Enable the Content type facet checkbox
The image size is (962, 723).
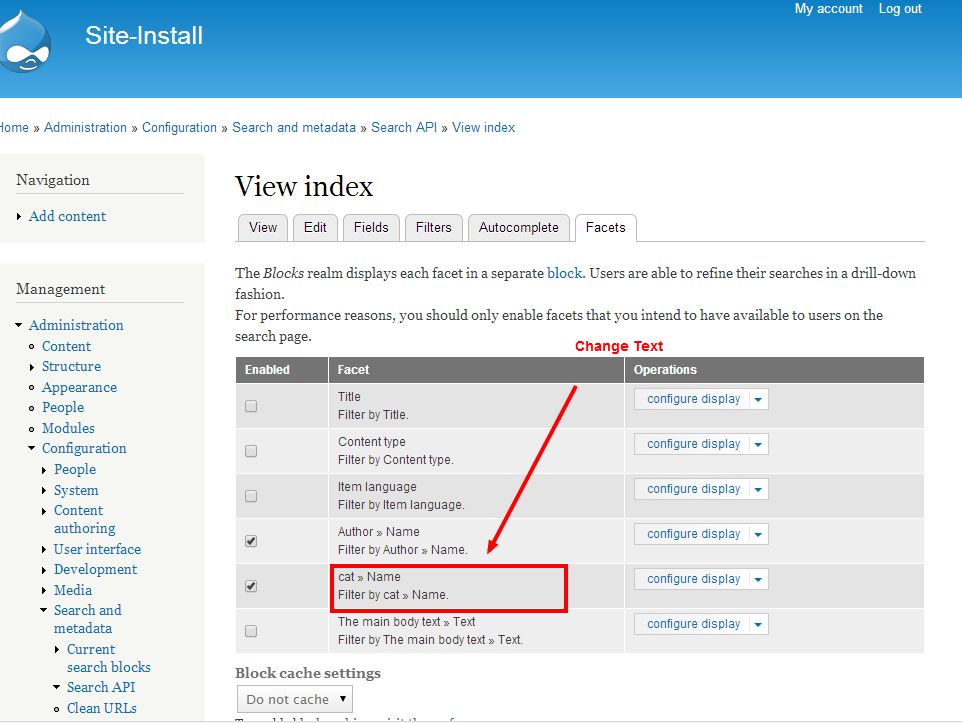(251, 451)
